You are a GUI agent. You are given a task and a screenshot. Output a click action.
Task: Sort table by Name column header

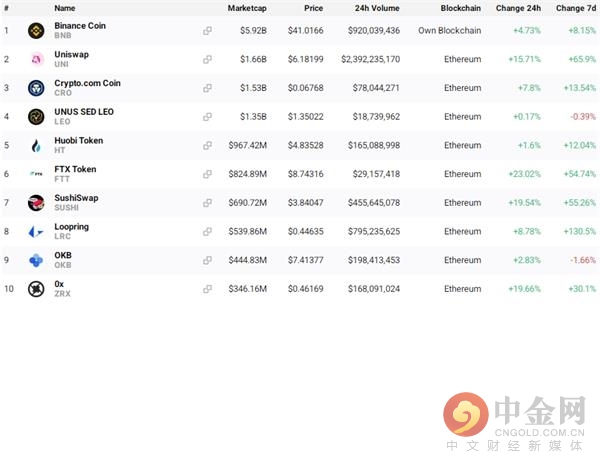pyautogui.click(x=65, y=8)
